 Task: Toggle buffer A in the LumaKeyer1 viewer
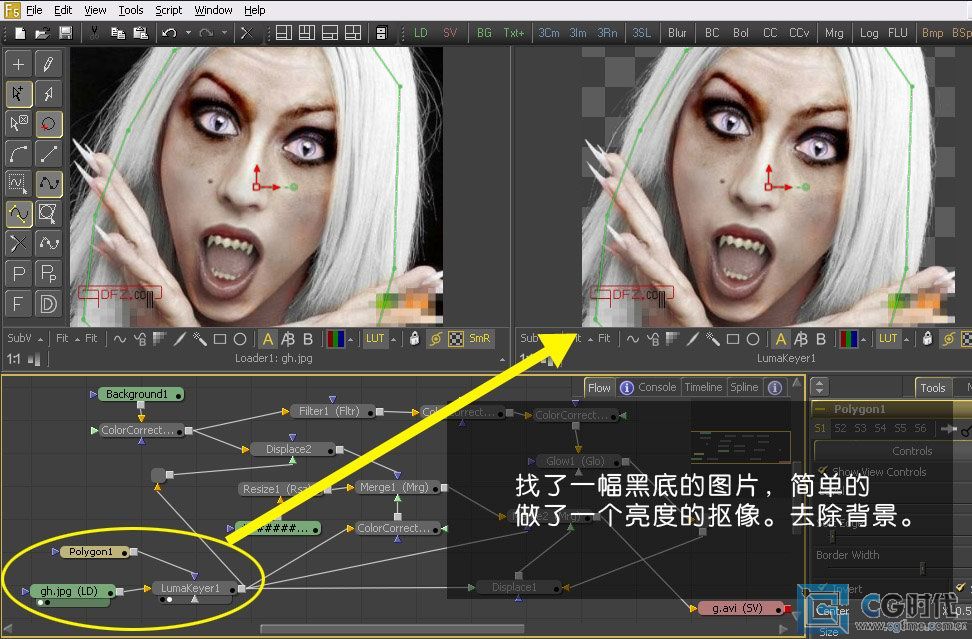(x=780, y=339)
